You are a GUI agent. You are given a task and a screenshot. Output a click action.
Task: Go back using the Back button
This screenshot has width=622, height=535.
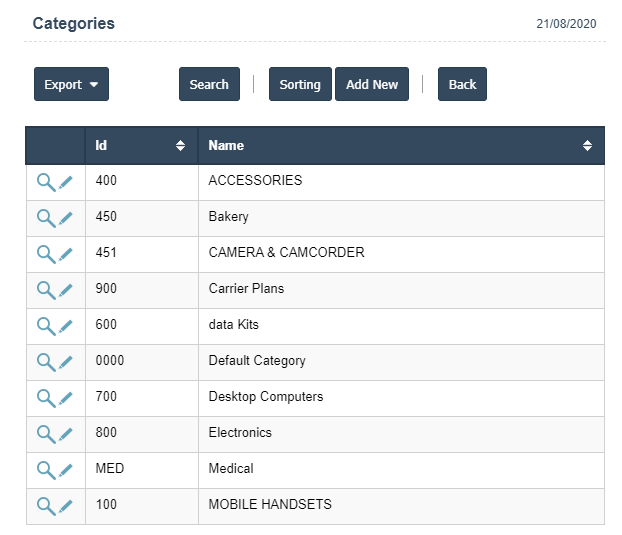[x=462, y=85]
